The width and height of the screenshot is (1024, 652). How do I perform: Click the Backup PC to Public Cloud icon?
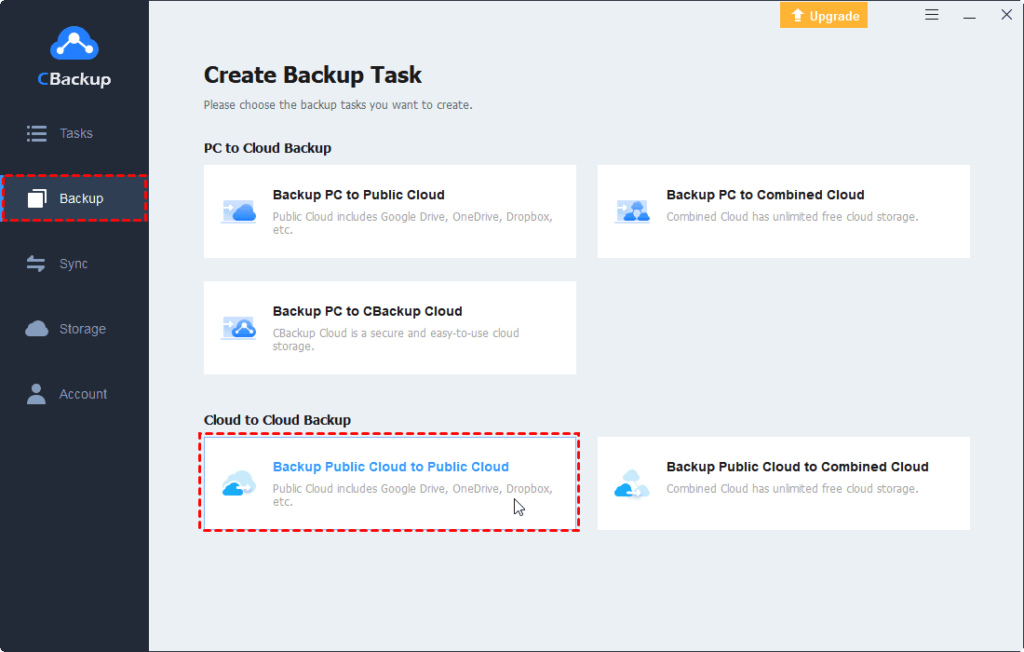coord(238,212)
